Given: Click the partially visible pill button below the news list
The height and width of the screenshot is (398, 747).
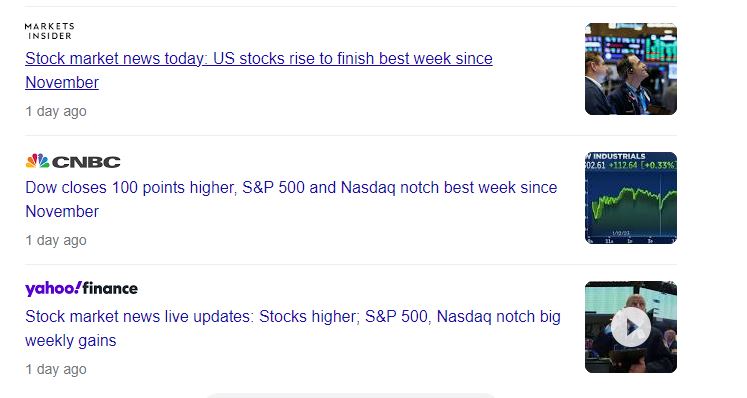Looking at the screenshot, I should [x=351, y=396].
